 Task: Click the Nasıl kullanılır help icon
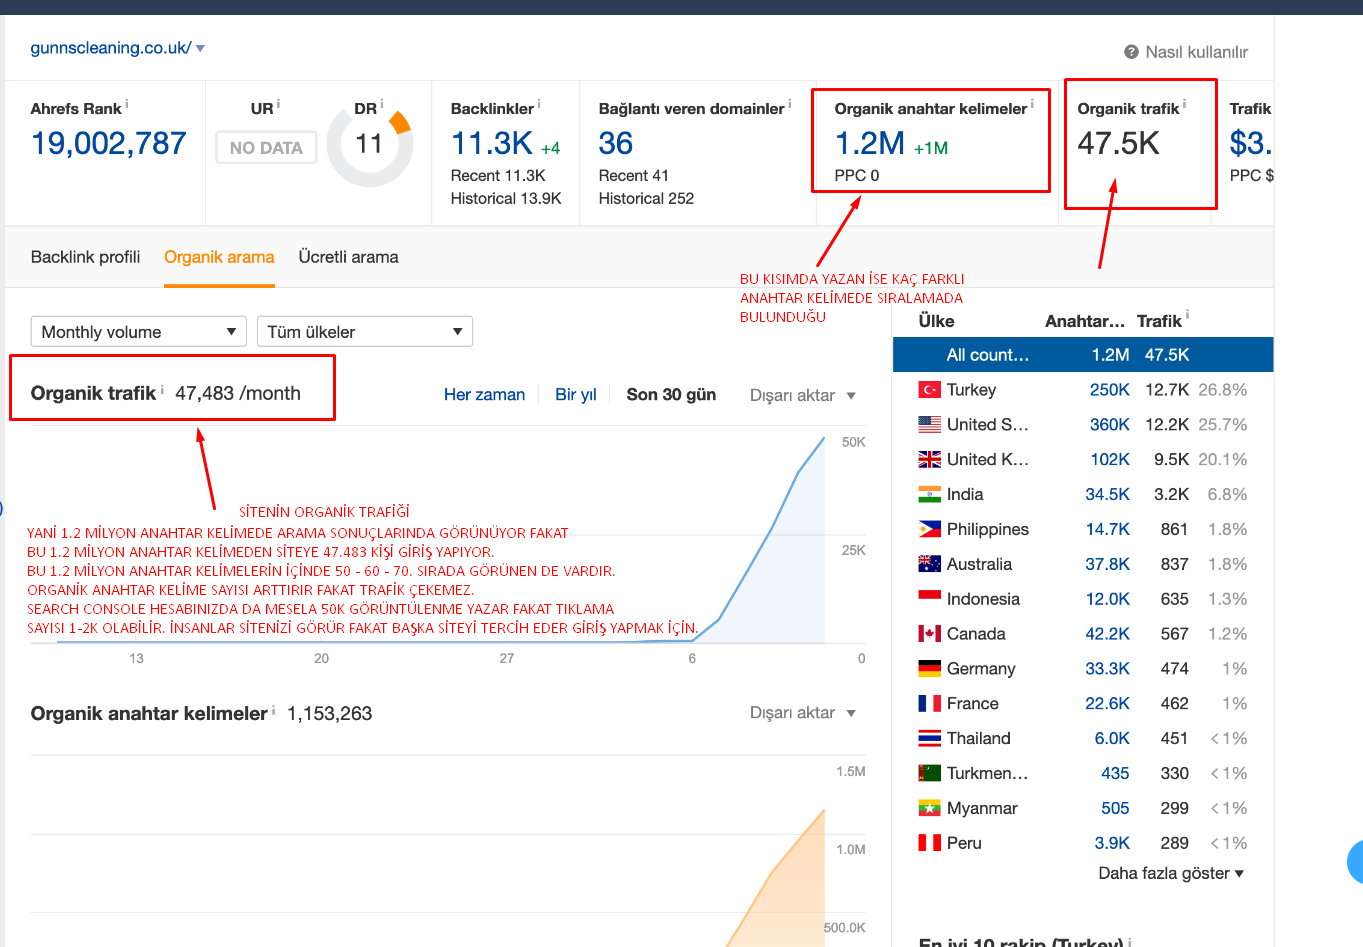(1131, 52)
